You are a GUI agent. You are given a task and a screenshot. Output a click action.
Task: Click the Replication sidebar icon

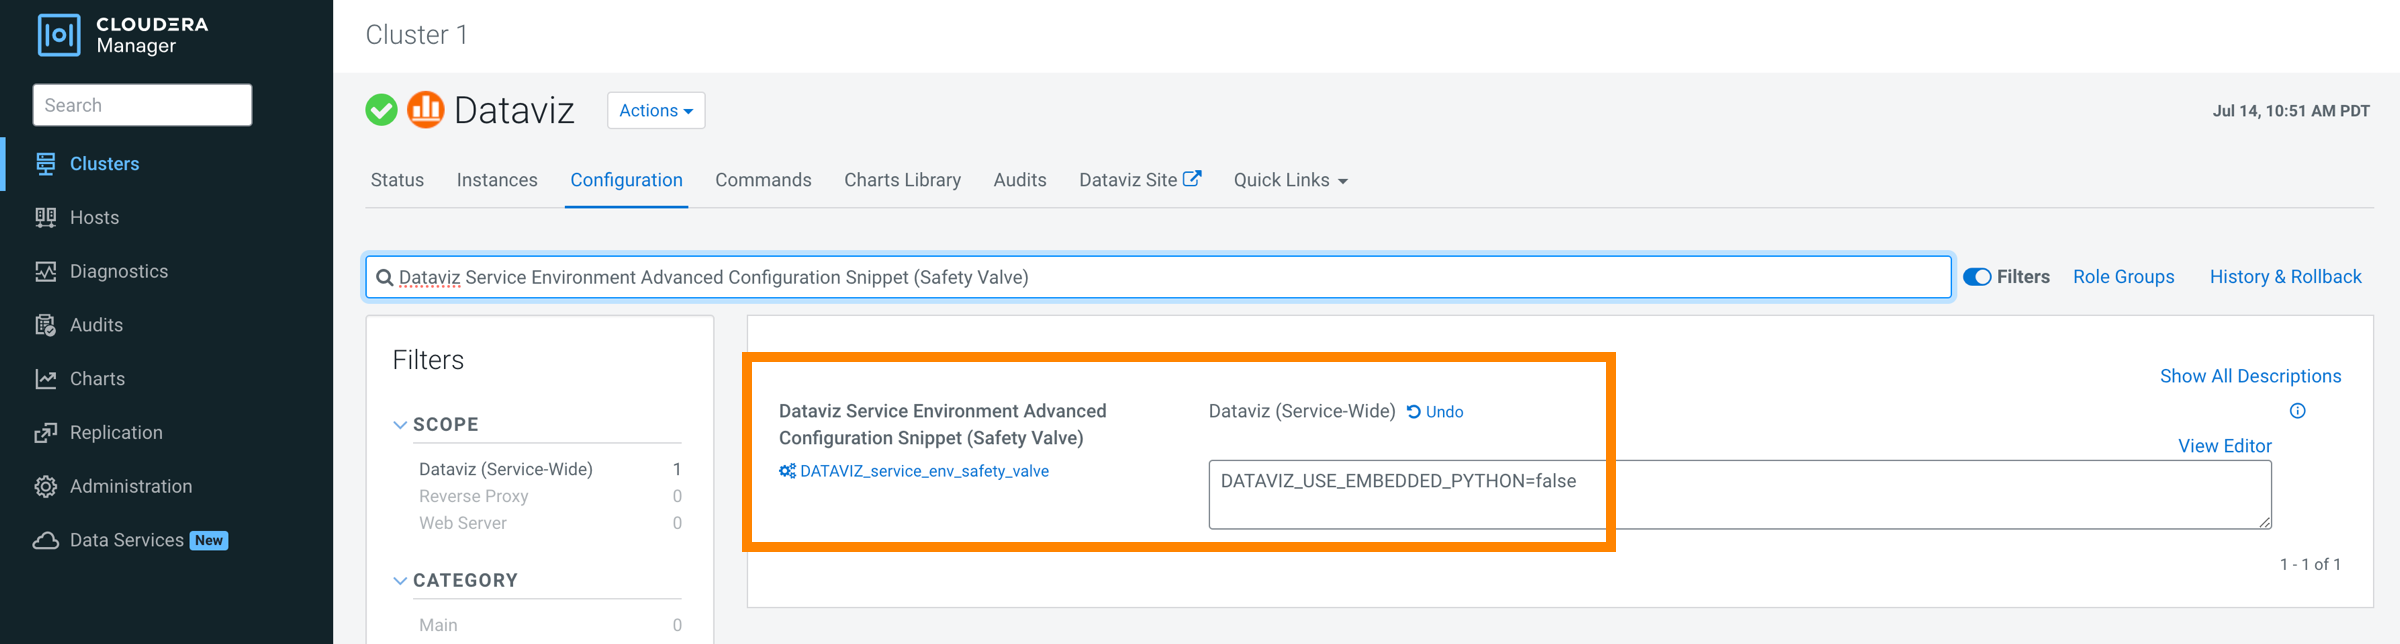click(x=46, y=432)
